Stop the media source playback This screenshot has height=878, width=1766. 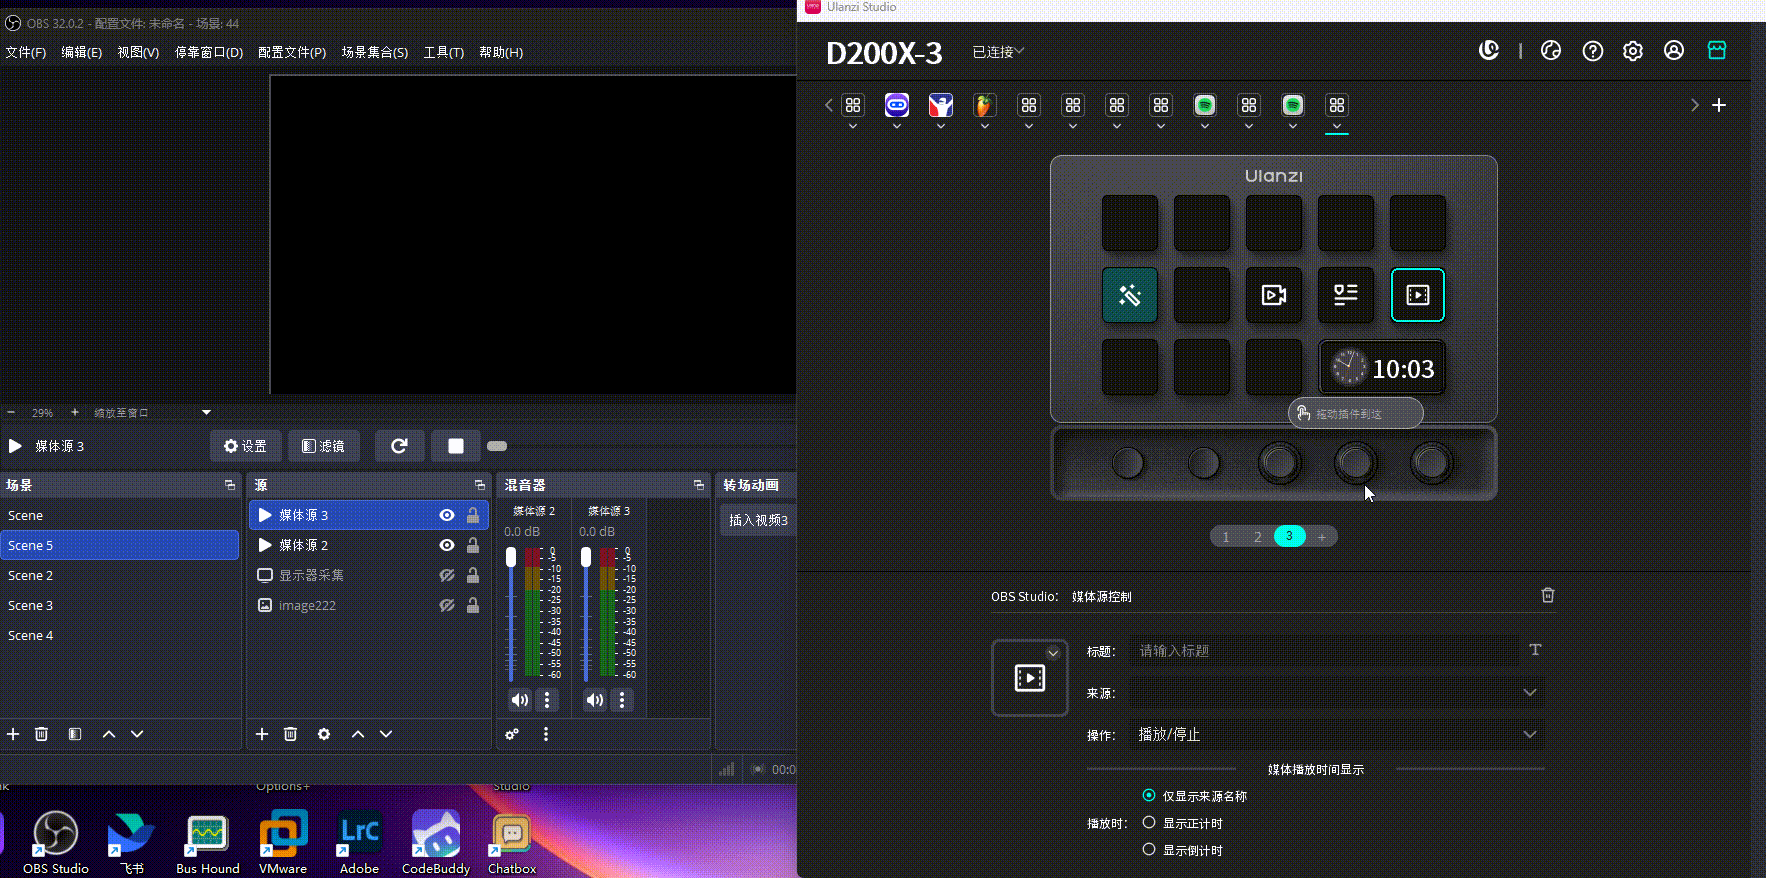point(456,446)
